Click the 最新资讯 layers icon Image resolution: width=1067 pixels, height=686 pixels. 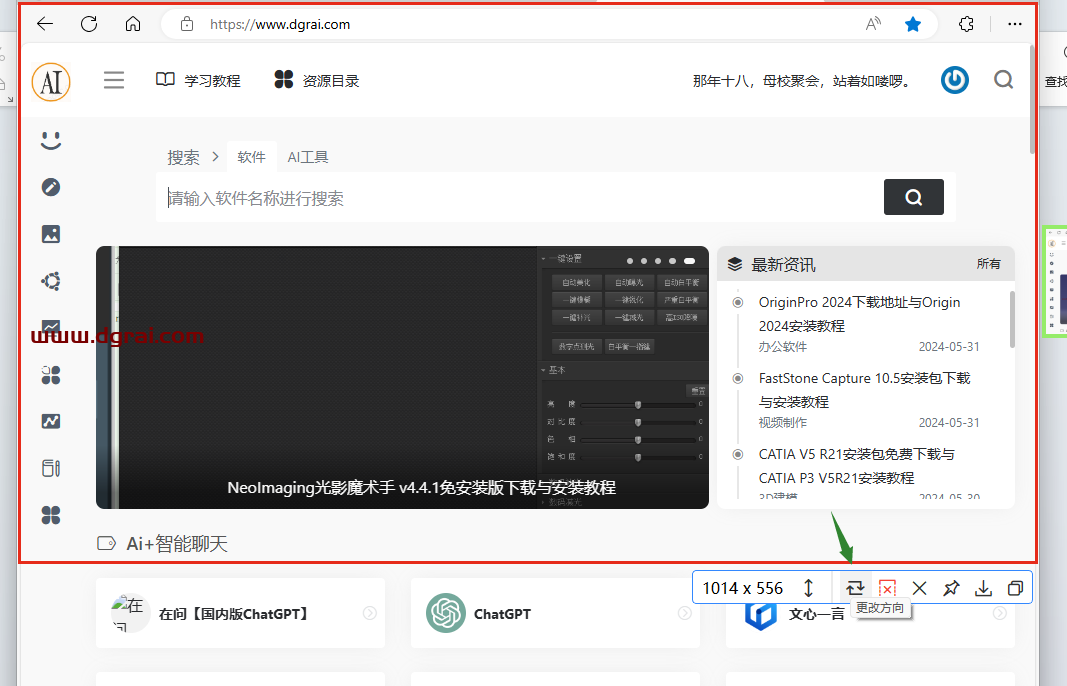[735, 264]
